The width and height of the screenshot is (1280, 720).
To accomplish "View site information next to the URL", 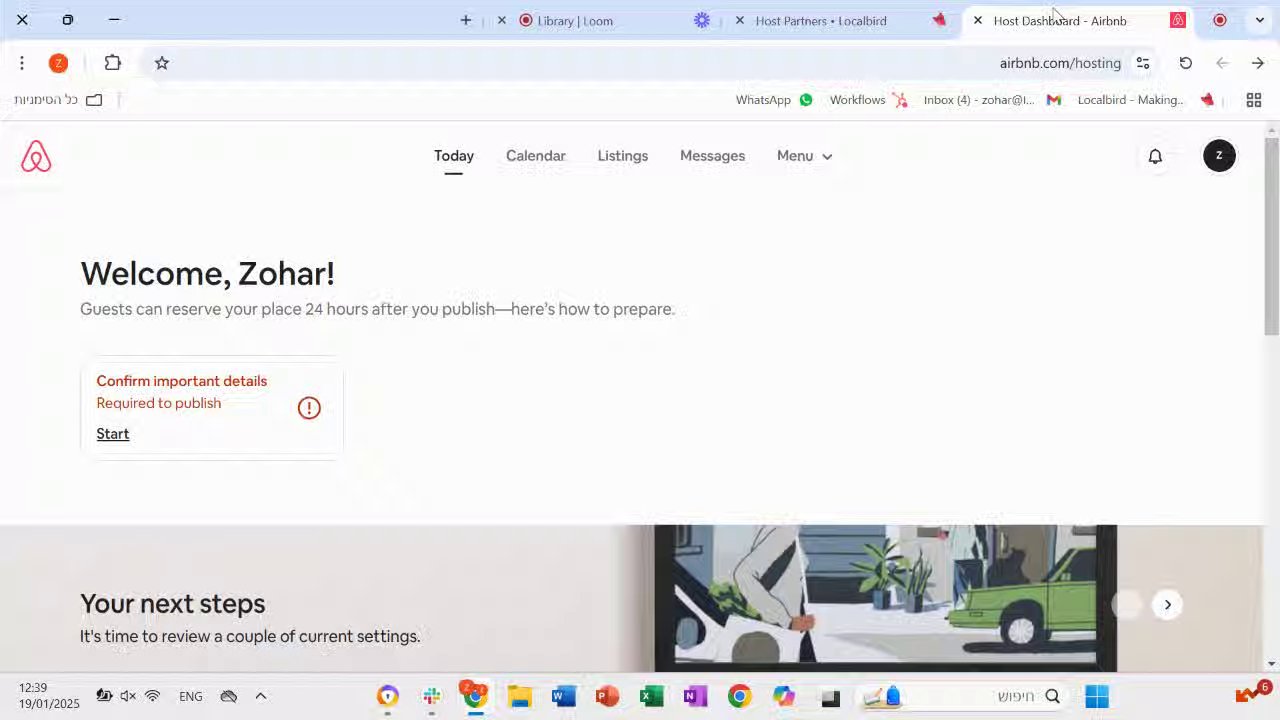I will point(1142,63).
